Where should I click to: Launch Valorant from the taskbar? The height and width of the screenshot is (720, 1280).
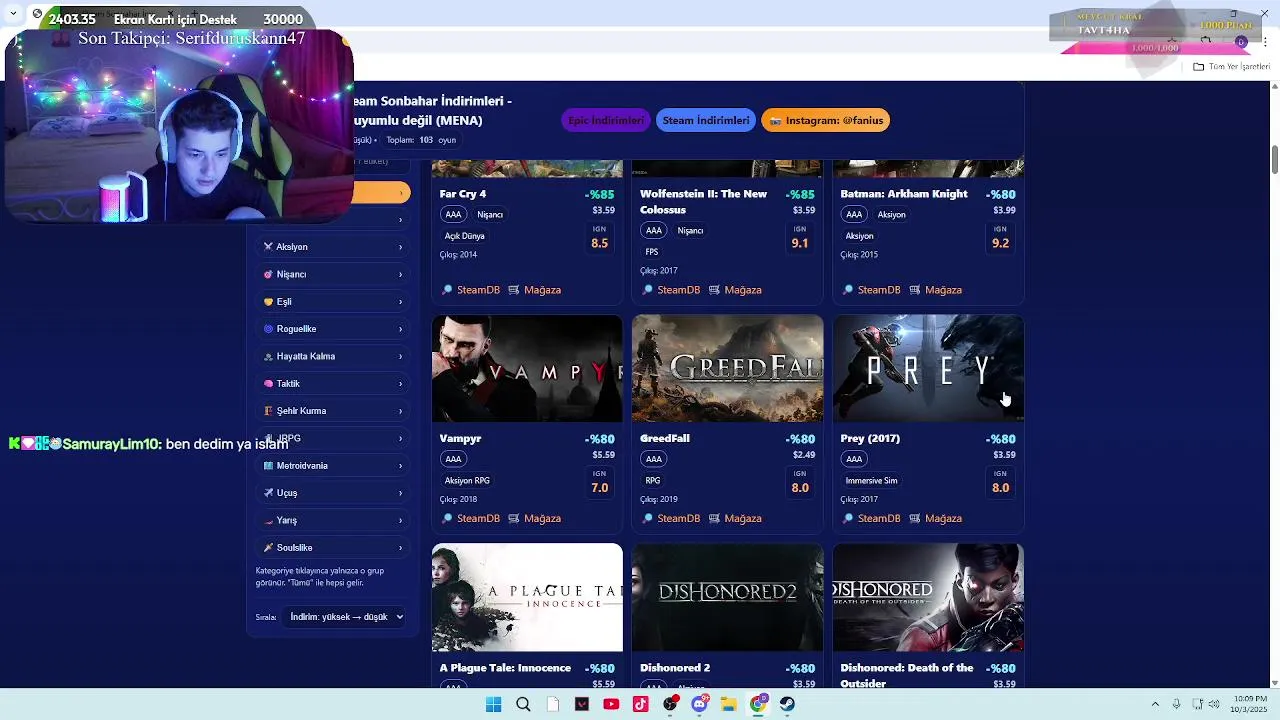582,704
